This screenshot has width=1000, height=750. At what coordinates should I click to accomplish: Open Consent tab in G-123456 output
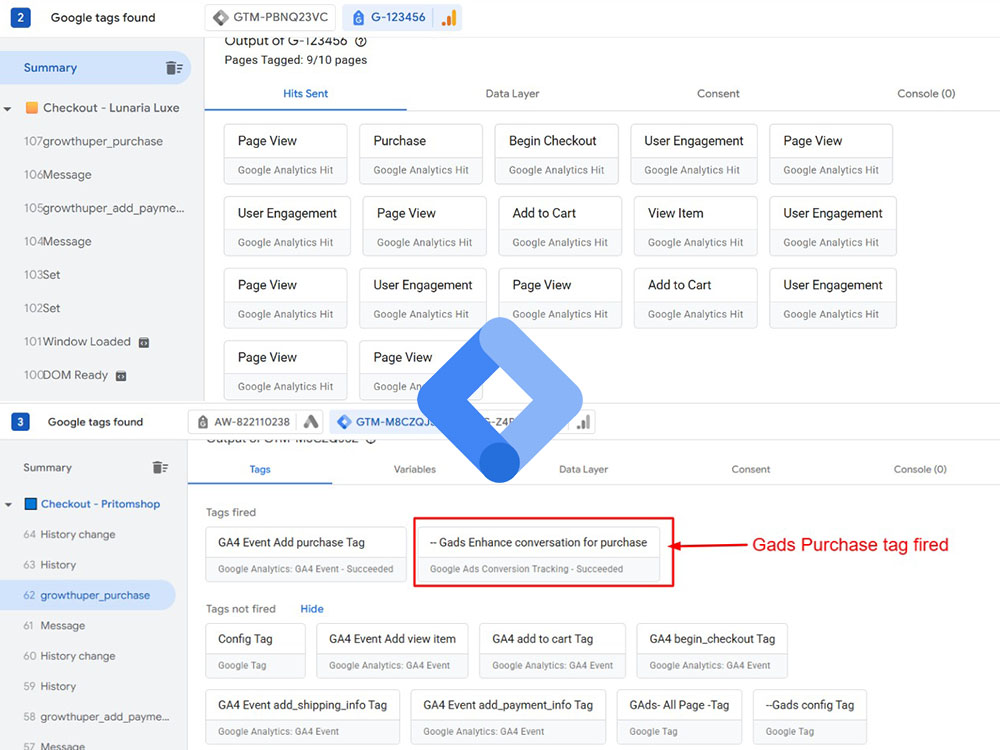click(x=718, y=94)
